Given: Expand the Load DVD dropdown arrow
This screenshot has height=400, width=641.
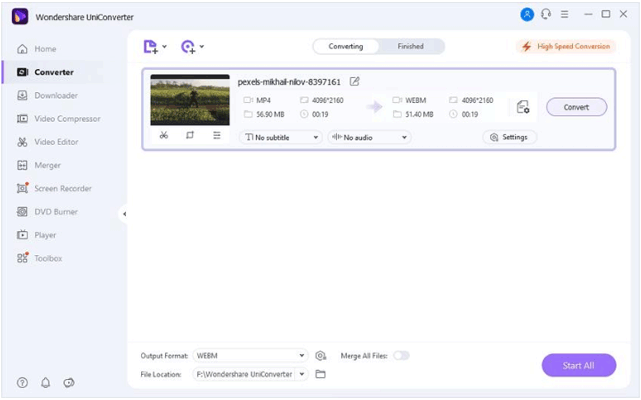Looking at the screenshot, I should [202, 47].
